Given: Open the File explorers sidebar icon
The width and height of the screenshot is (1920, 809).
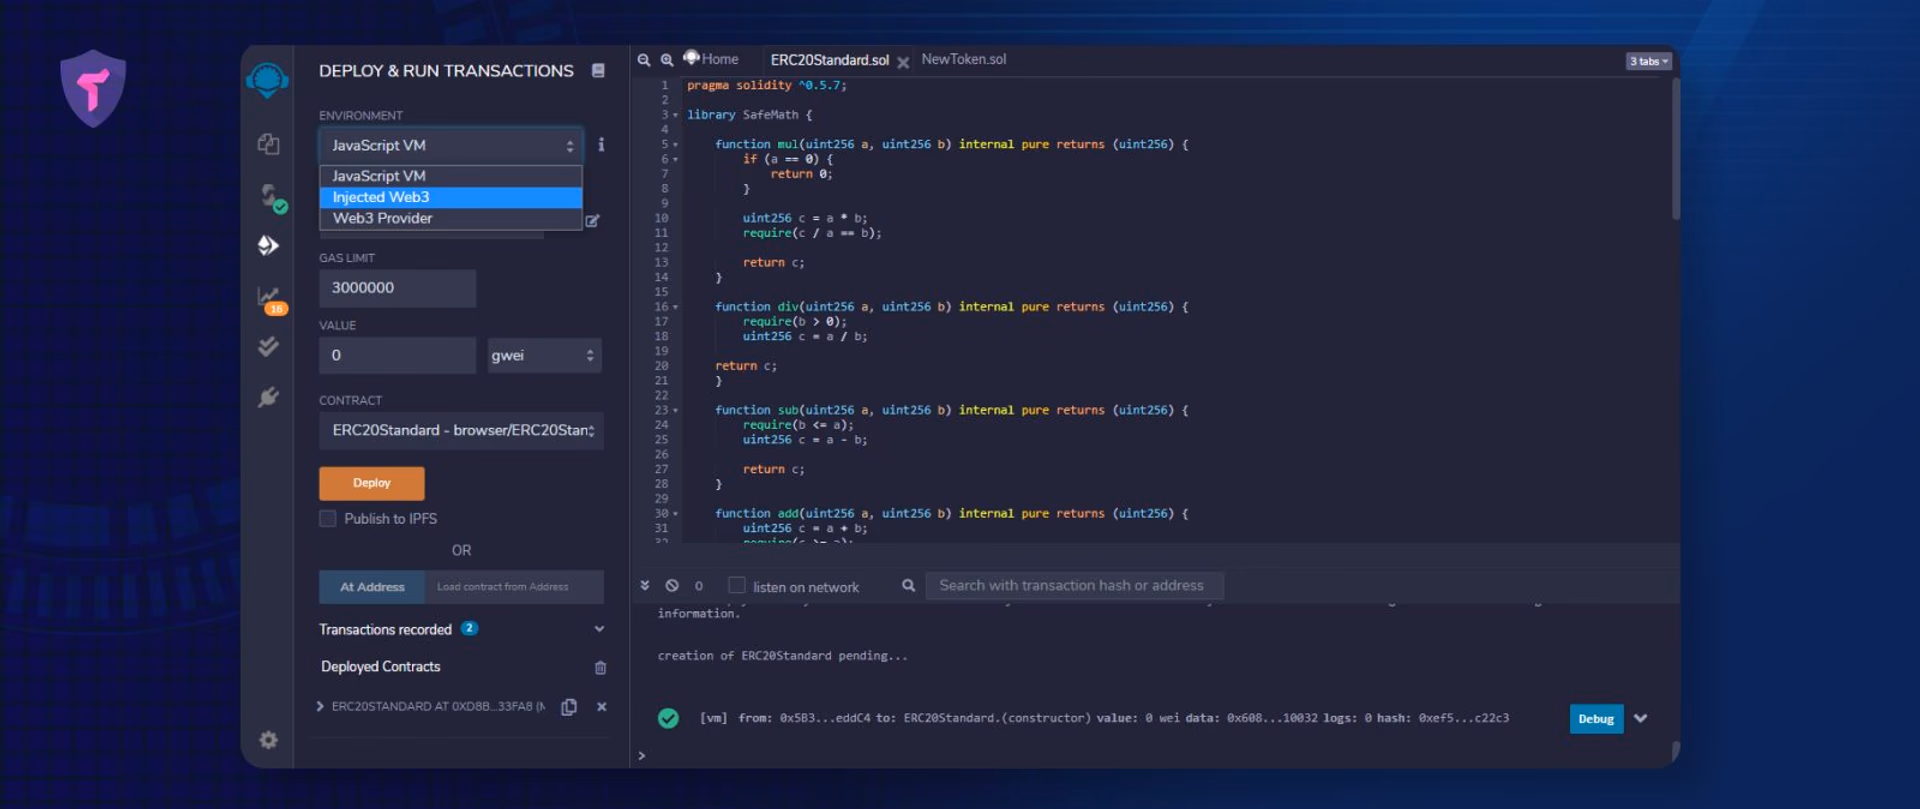Looking at the screenshot, I should pyautogui.click(x=268, y=144).
